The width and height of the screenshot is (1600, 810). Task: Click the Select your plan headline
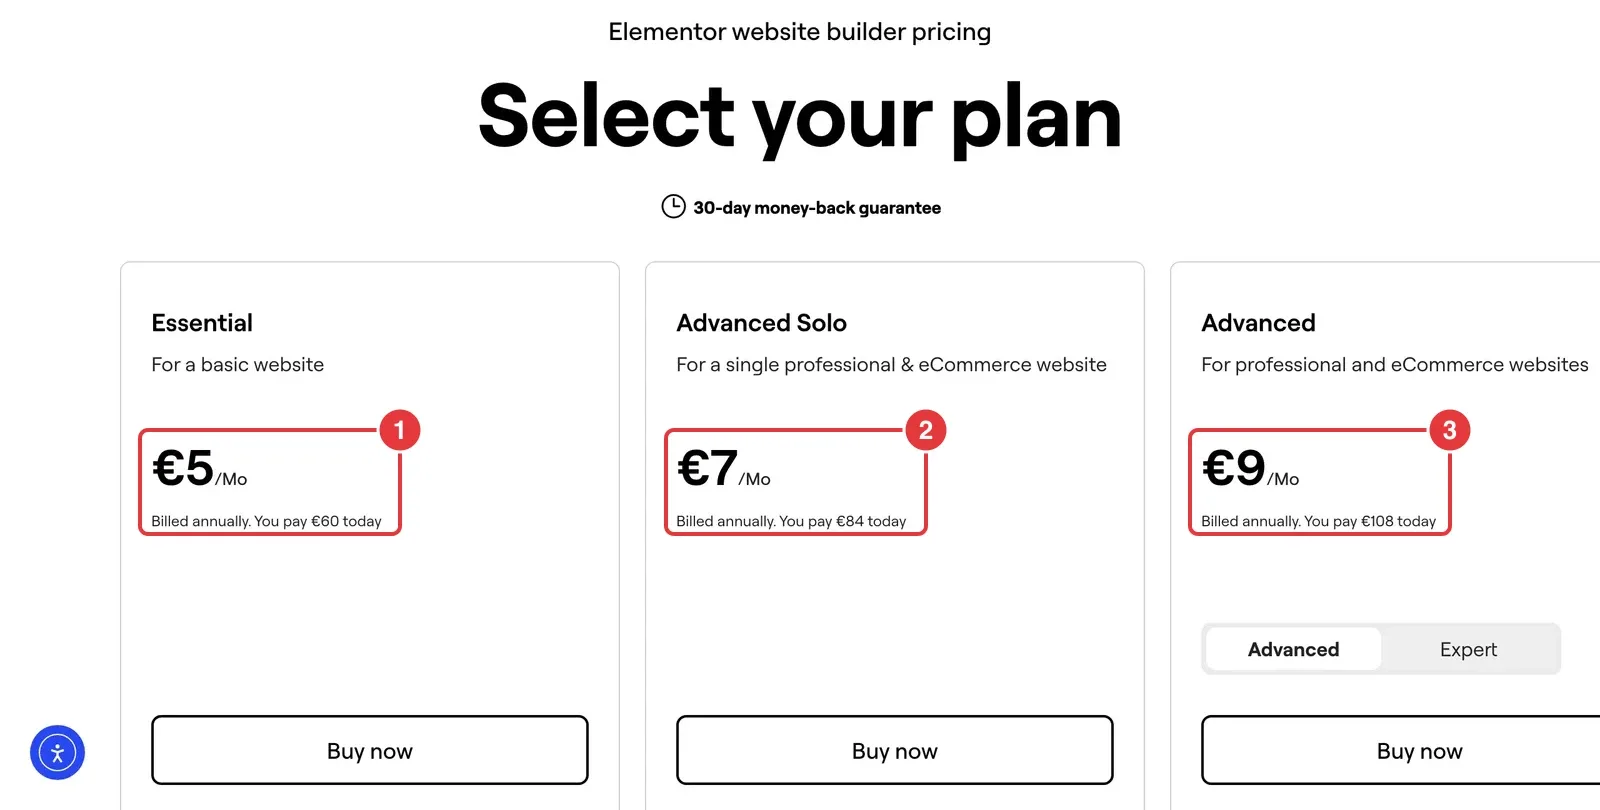pos(800,117)
